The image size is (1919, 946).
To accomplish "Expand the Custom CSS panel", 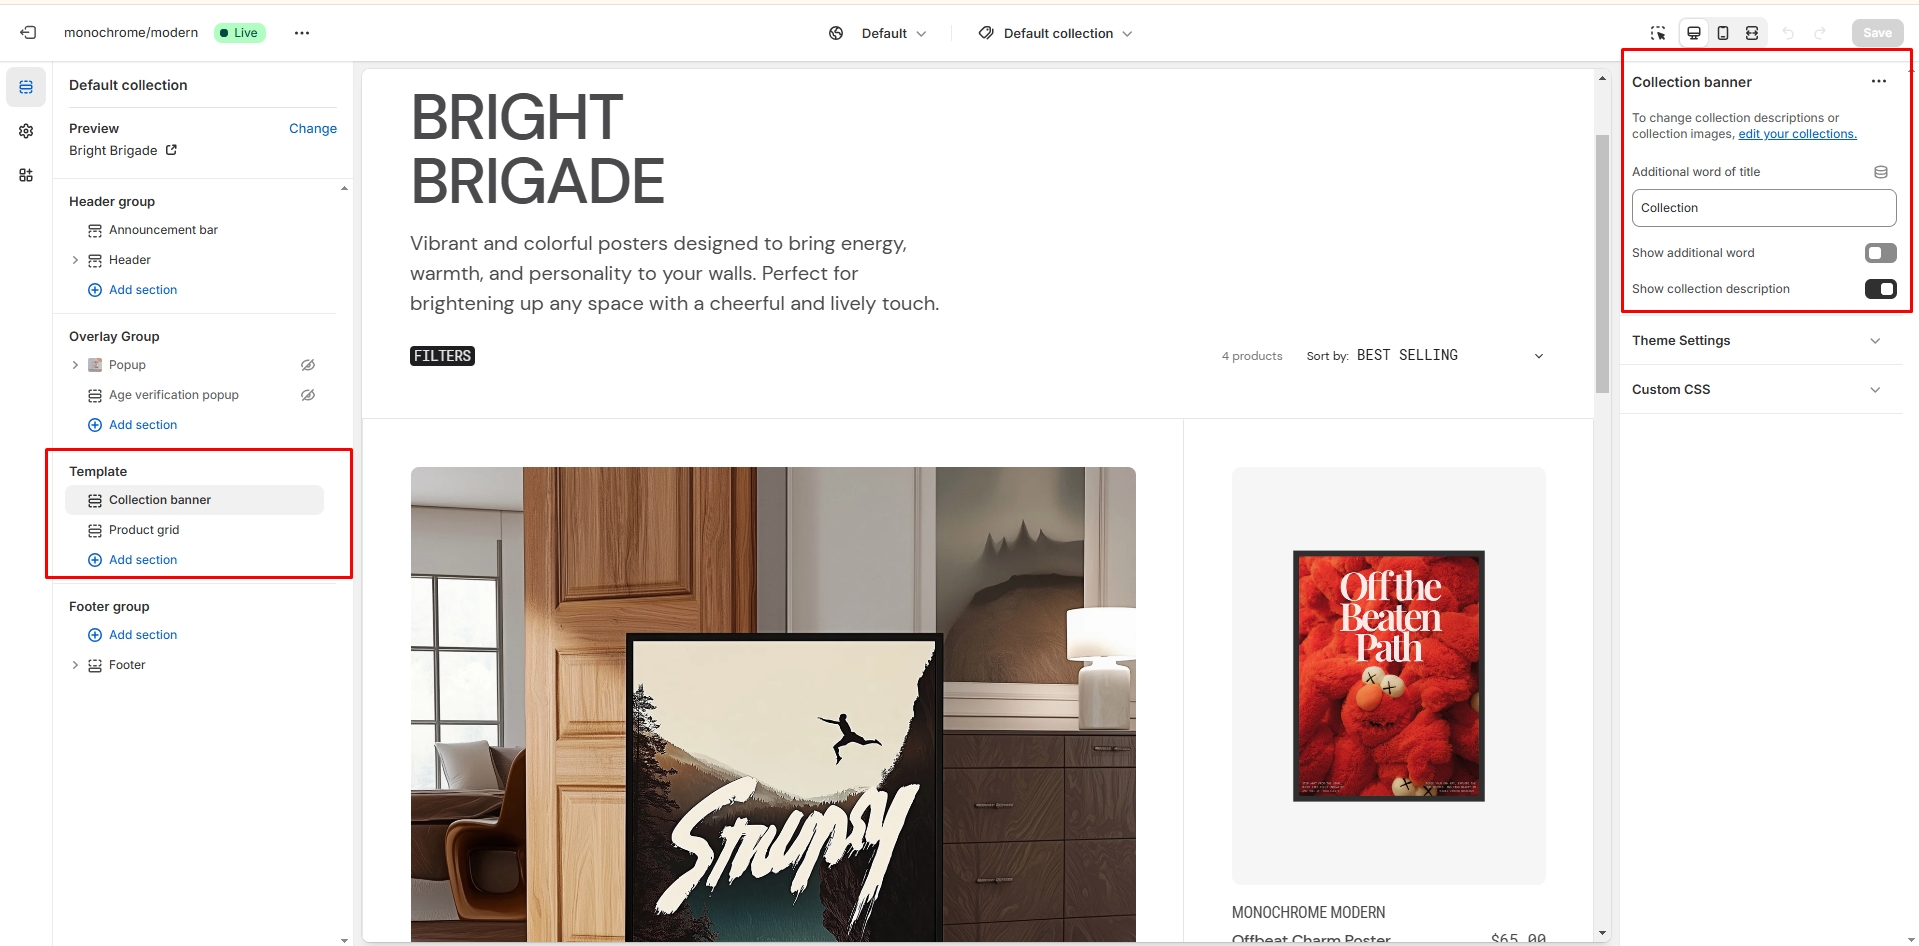I will tap(1762, 390).
